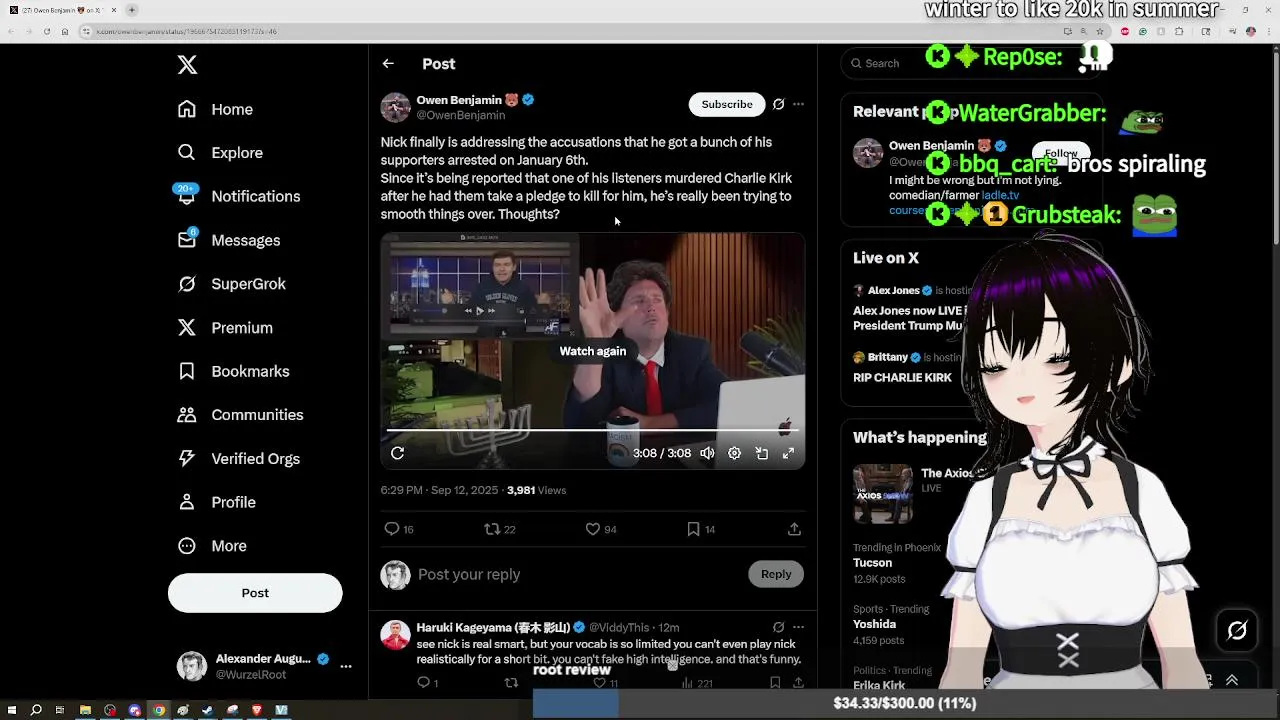Open Premium page
This screenshot has height=720, width=1280.
225,328
